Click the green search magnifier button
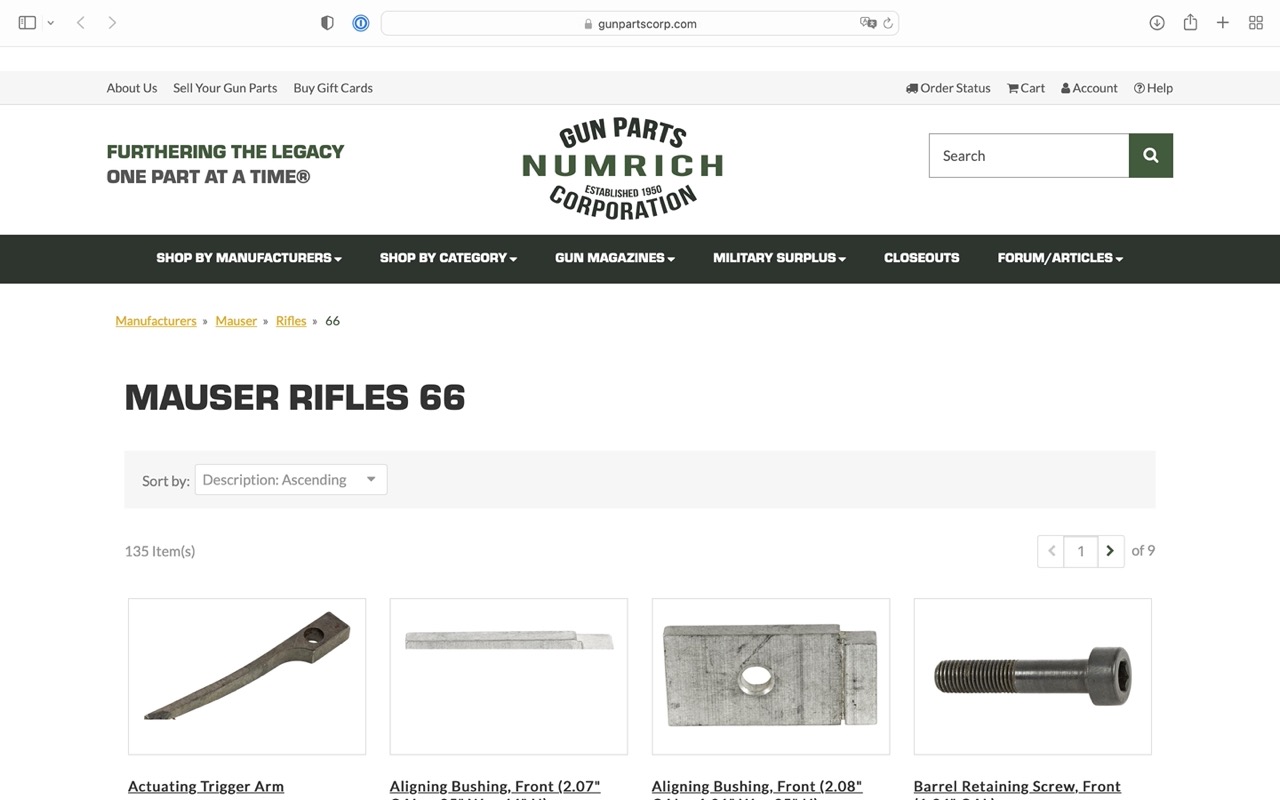Viewport: 1280px width, 800px height. (x=1150, y=155)
